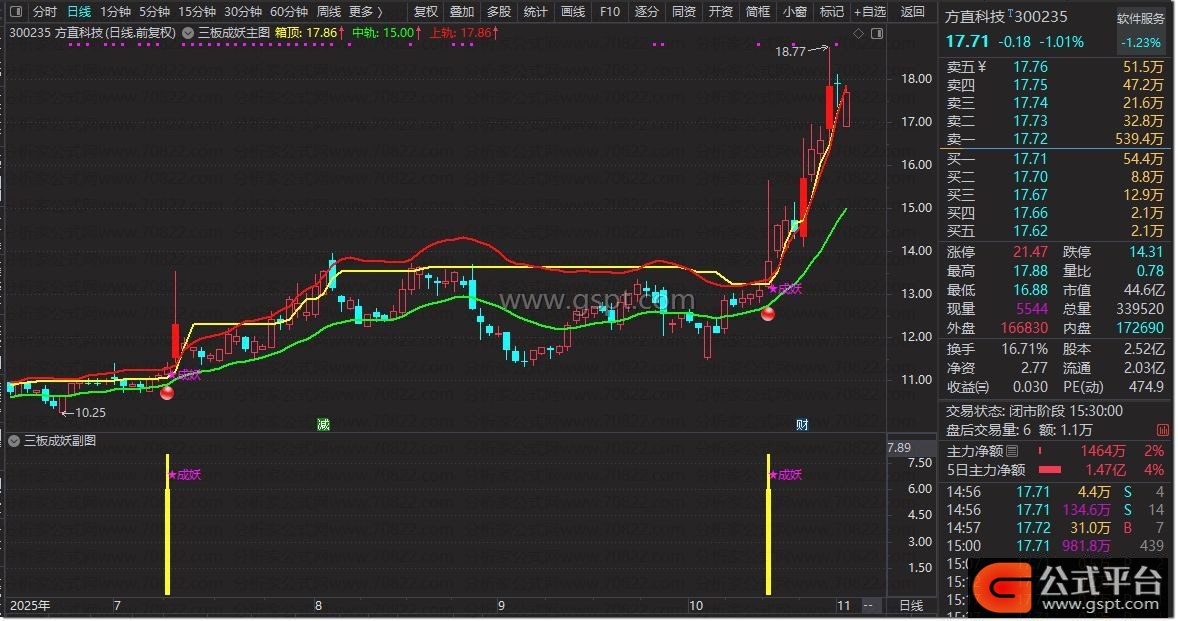Screen dimensions: 1178x621
Task: Toggle the 小窗 small window mode
Action: pos(795,12)
